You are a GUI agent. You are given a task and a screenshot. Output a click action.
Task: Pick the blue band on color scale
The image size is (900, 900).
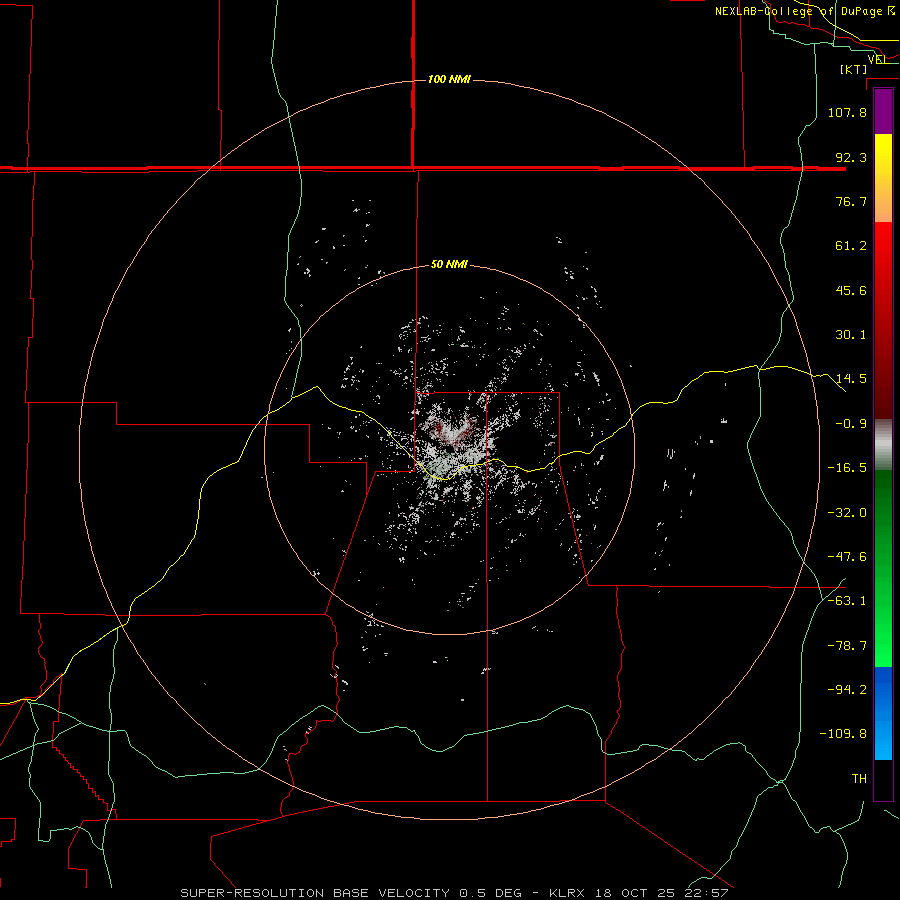pos(883,713)
